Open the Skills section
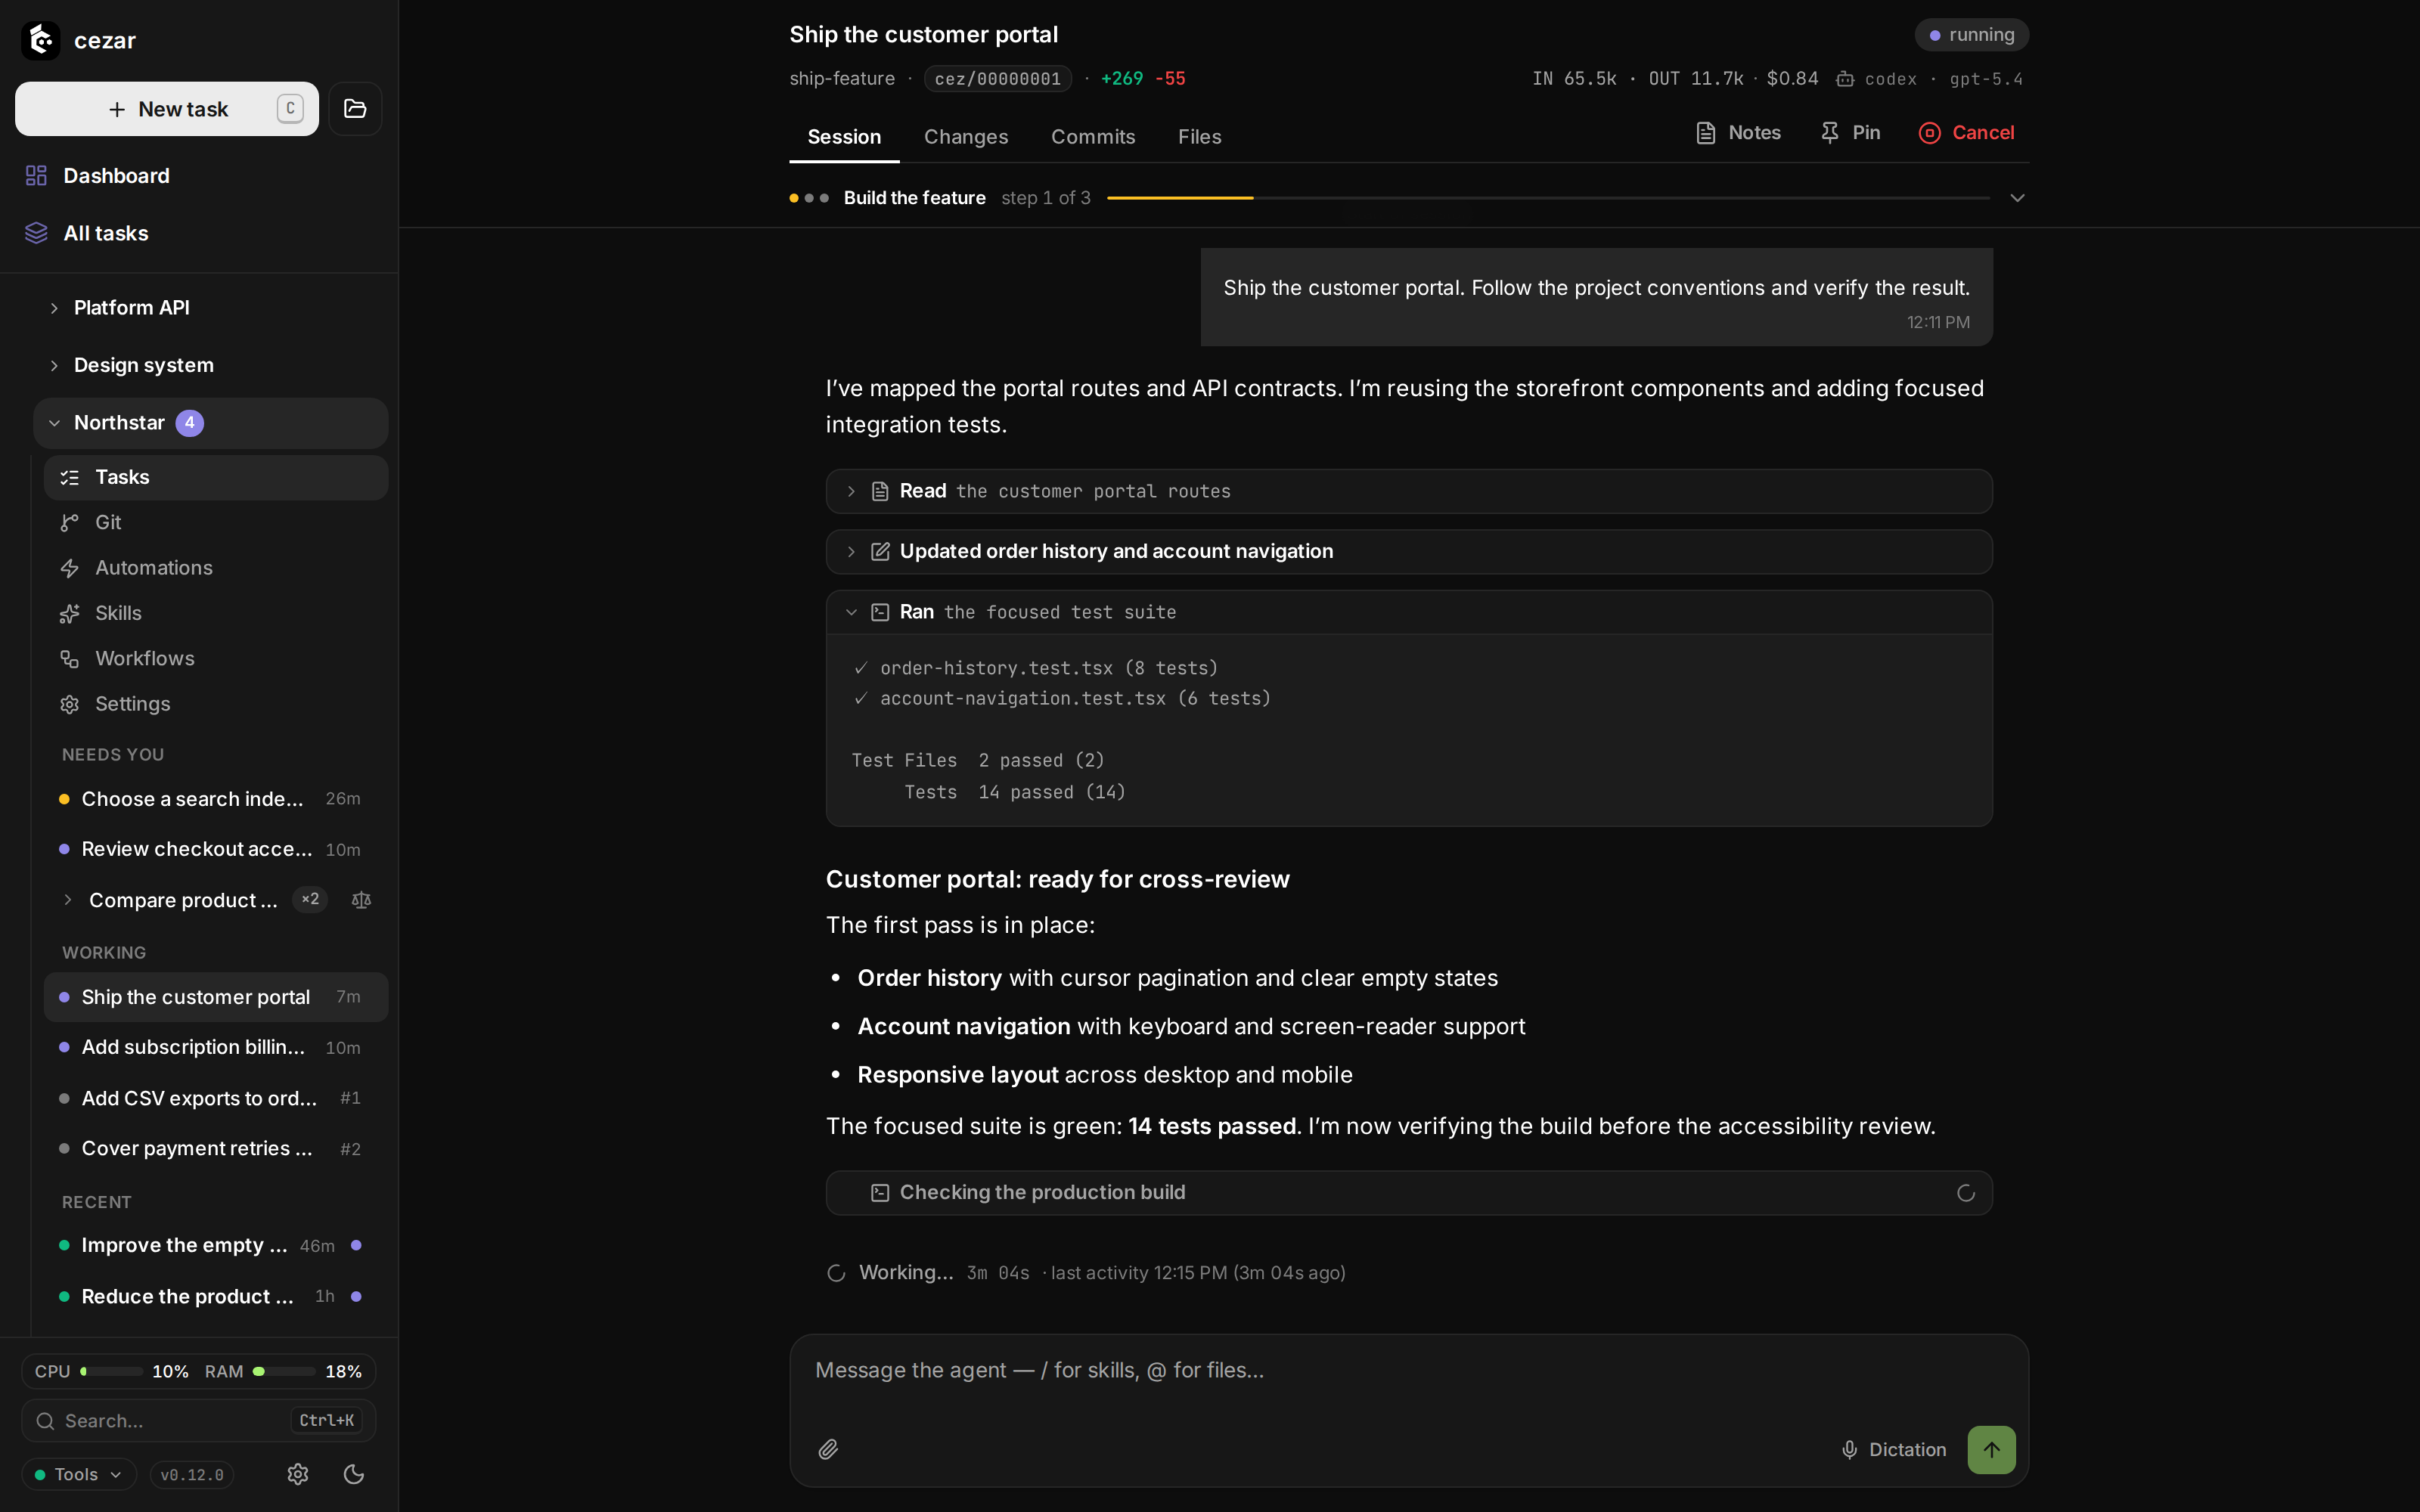This screenshot has width=2420, height=1512. click(215, 613)
